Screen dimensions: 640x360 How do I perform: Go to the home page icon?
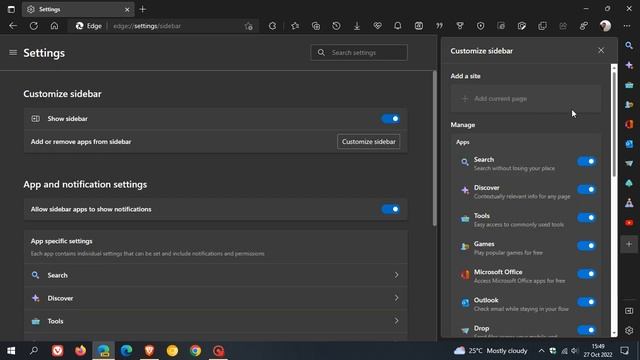coord(54,26)
